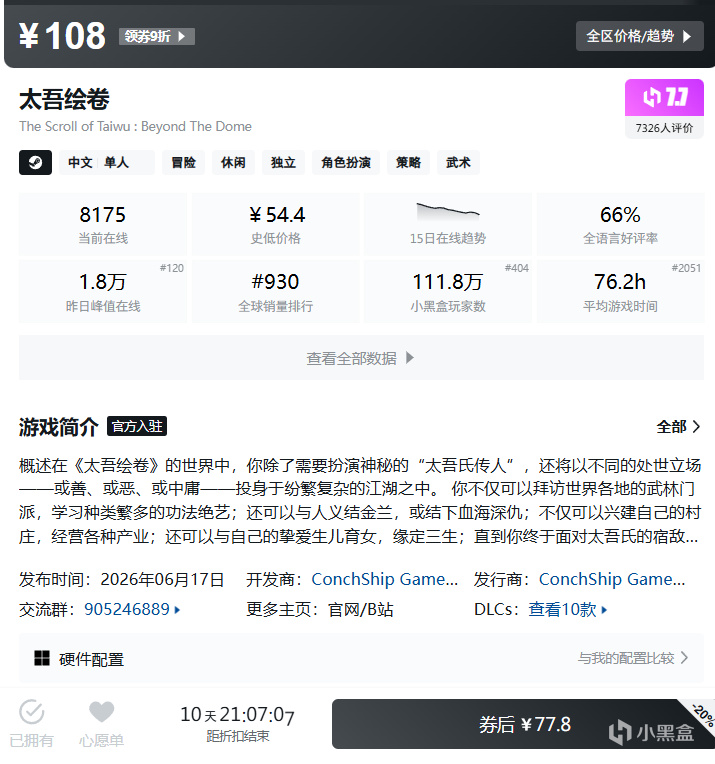The height and width of the screenshot is (764, 715).
Task: Add to wishlist with the 心愿单 heart
Action: point(101,712)
